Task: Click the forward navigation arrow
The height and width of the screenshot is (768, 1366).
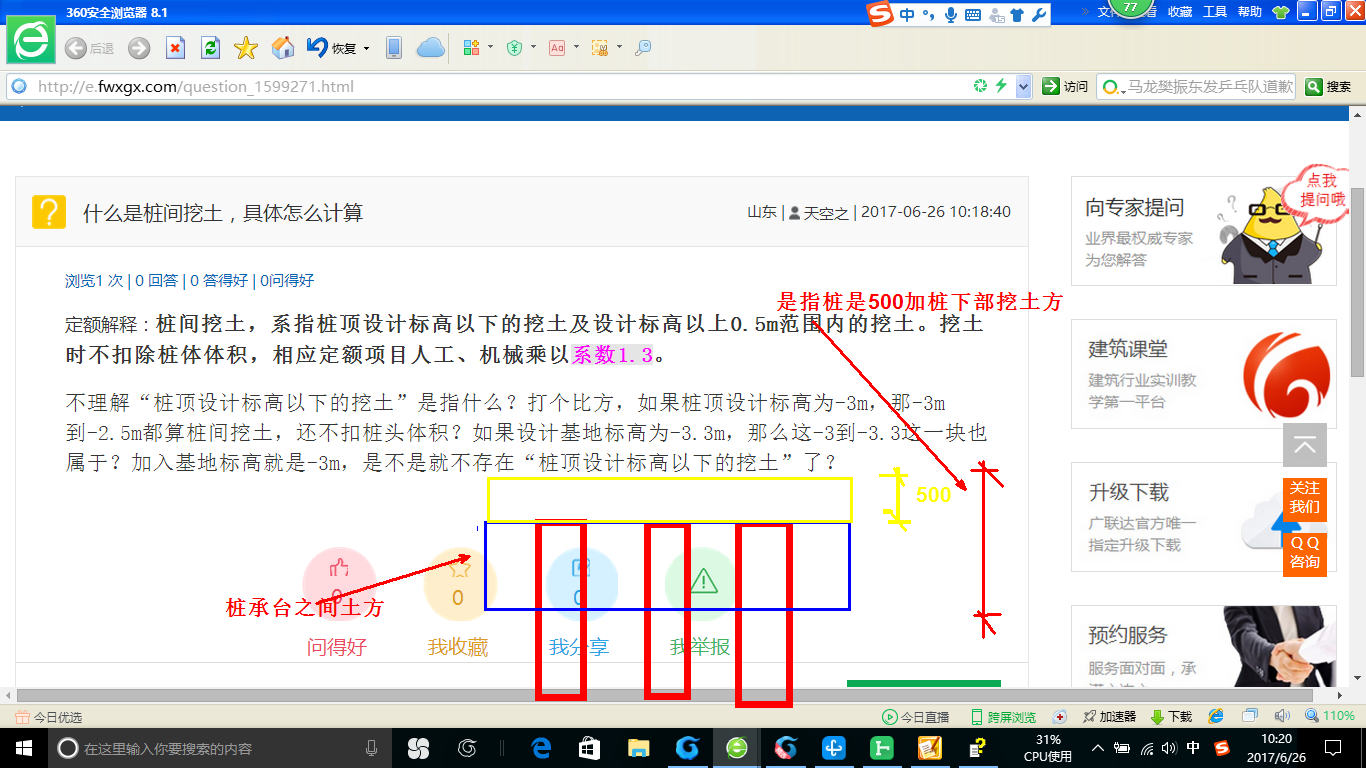Action: tap(139, 48)
